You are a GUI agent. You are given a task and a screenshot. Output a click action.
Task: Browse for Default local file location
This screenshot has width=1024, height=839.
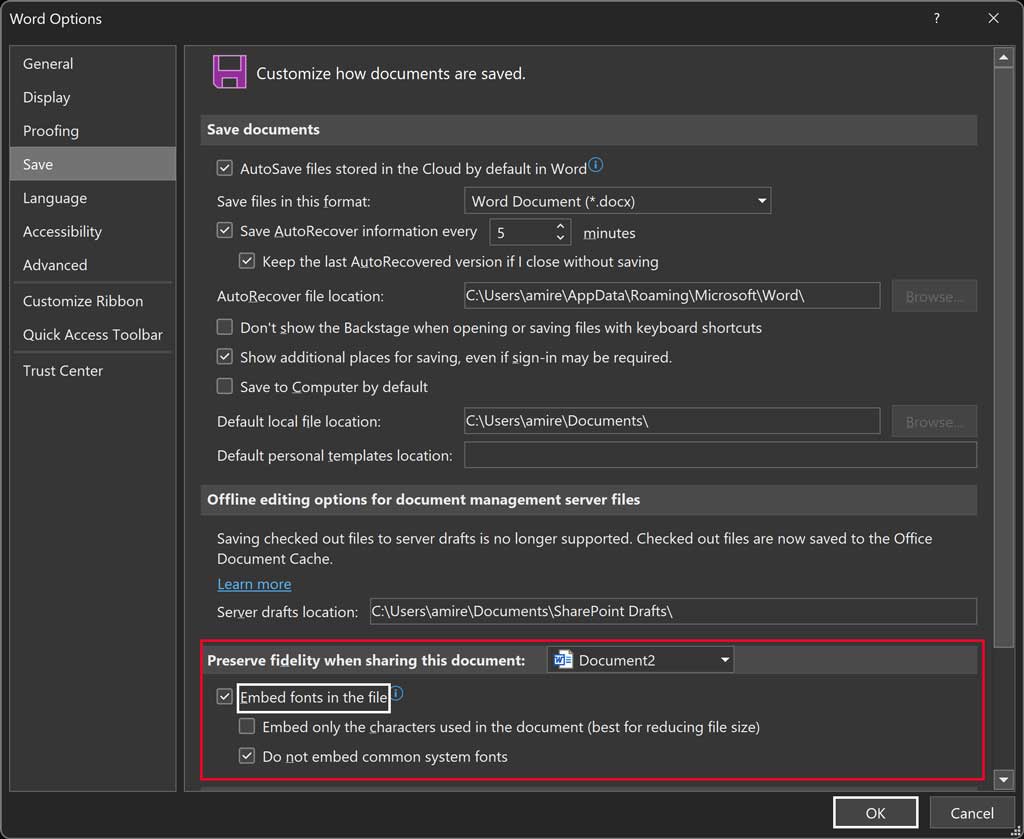pos(934,422)
